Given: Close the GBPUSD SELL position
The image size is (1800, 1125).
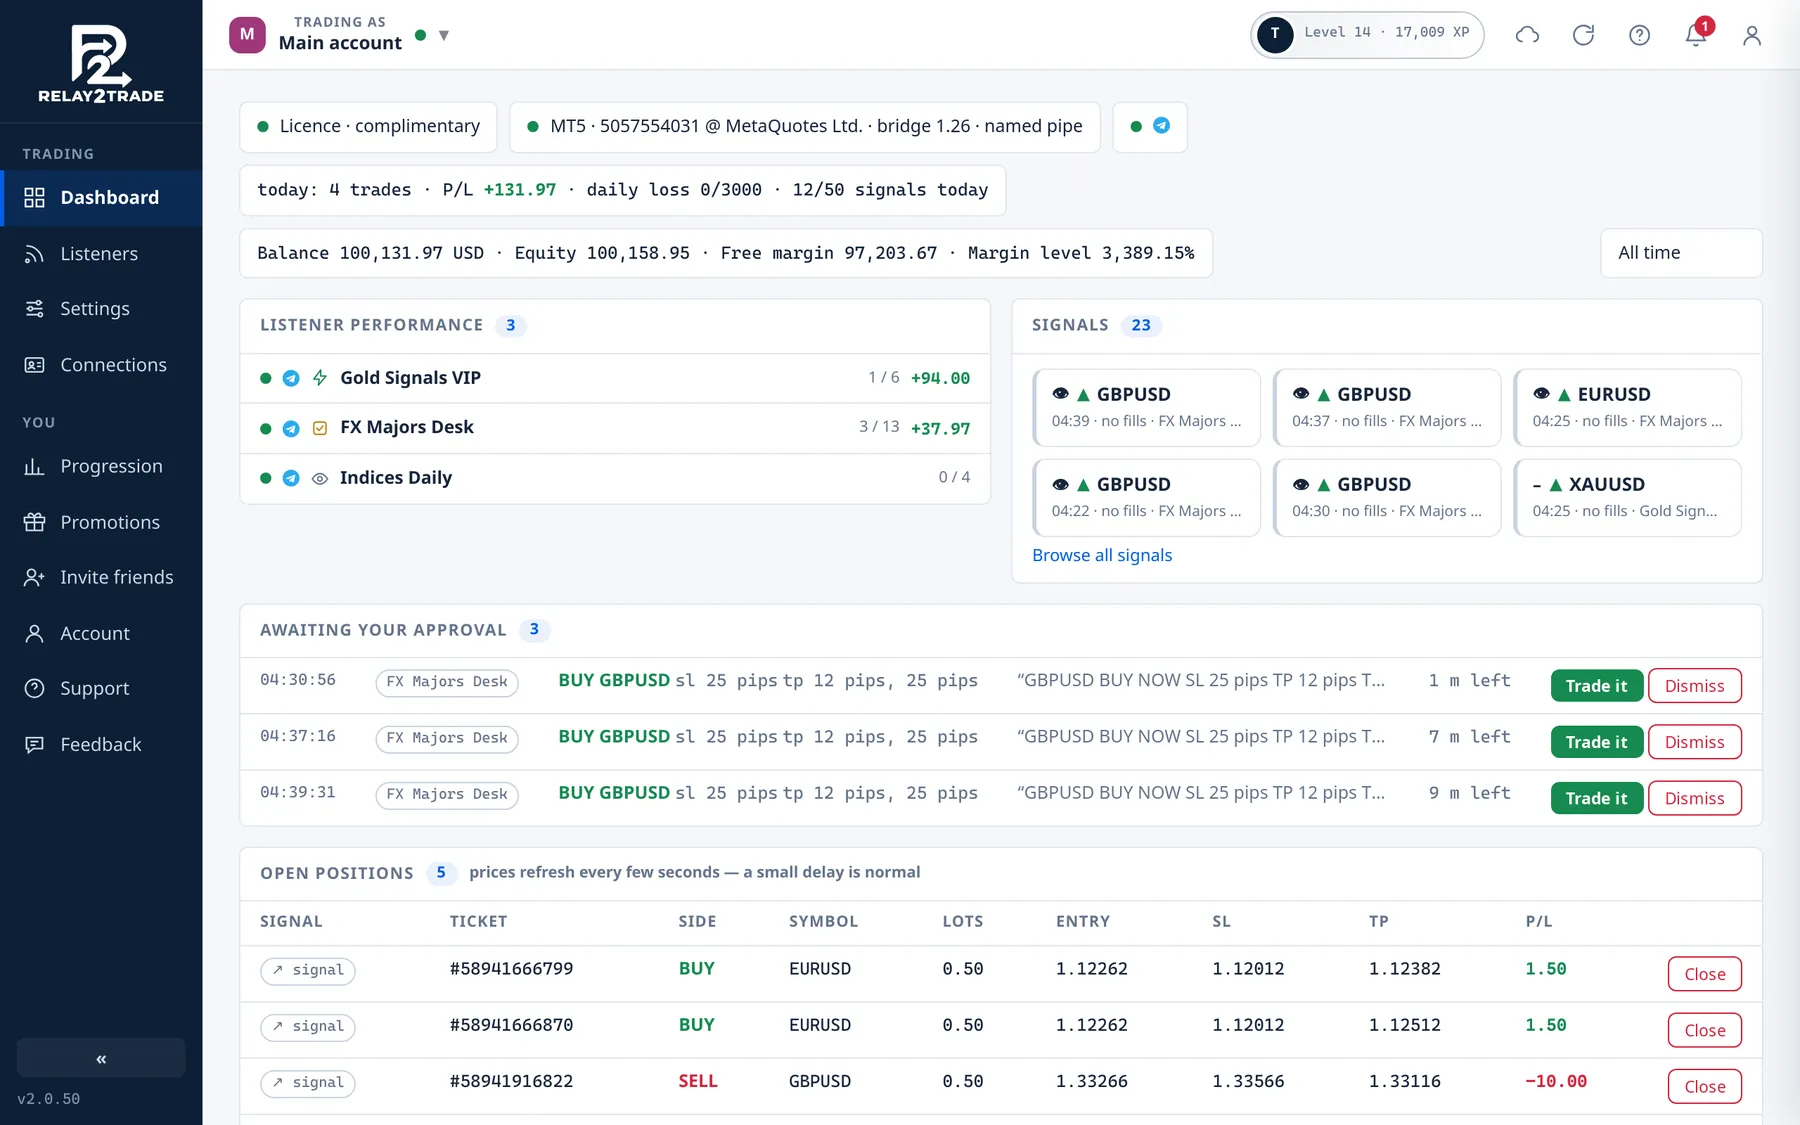Looking at the screenshot, I should (1705, 1086).
